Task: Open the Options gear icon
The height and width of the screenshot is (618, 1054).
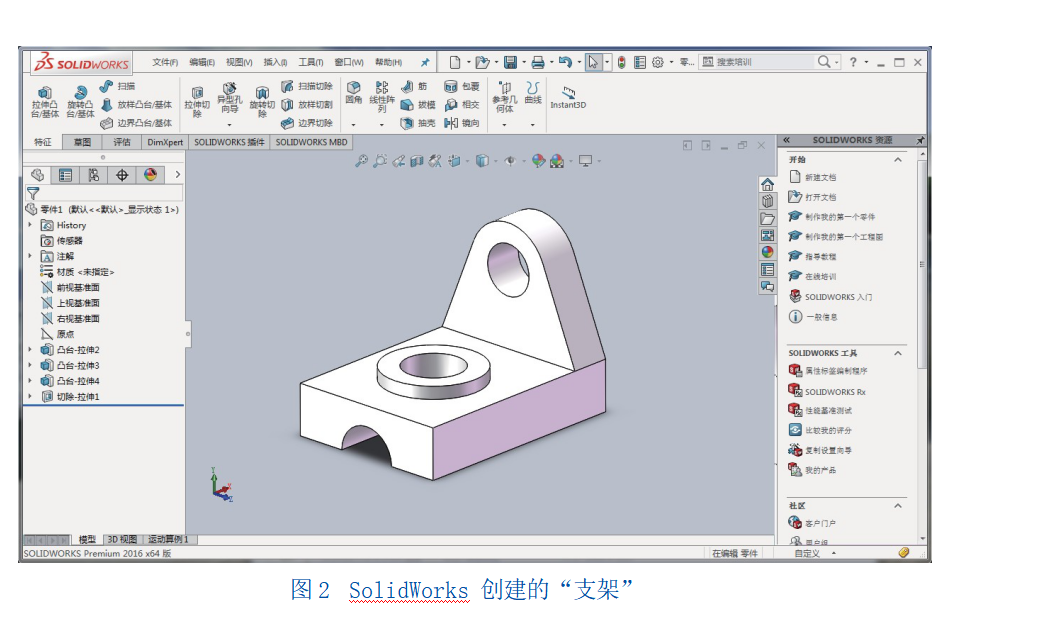Action: pyautogui.click(x=657, y=63)
